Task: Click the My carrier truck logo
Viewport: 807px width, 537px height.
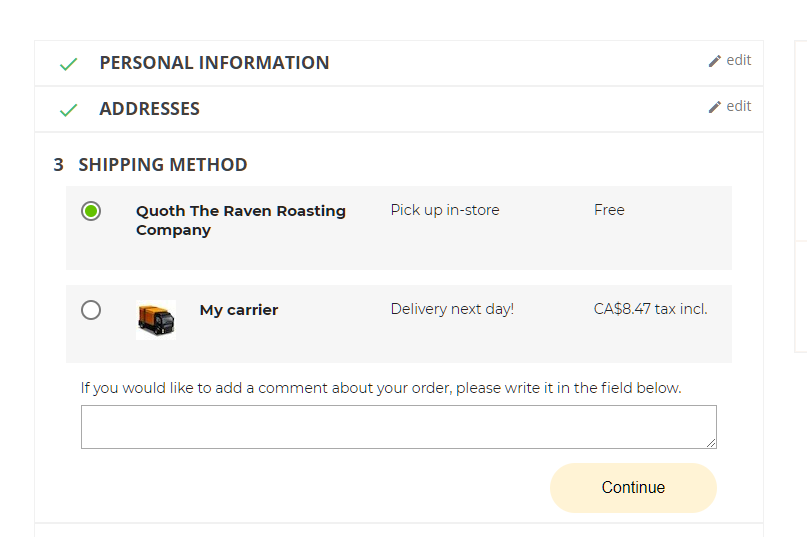Action: 156,320
